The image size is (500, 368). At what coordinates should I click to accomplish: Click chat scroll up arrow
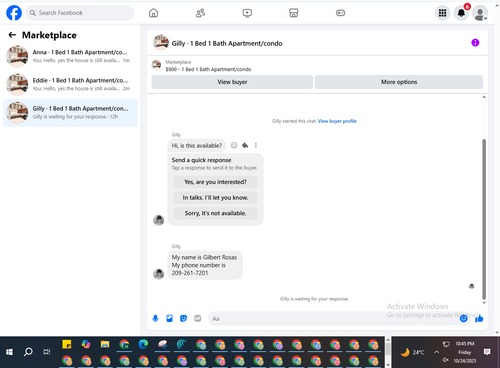[x=484, y=97]
